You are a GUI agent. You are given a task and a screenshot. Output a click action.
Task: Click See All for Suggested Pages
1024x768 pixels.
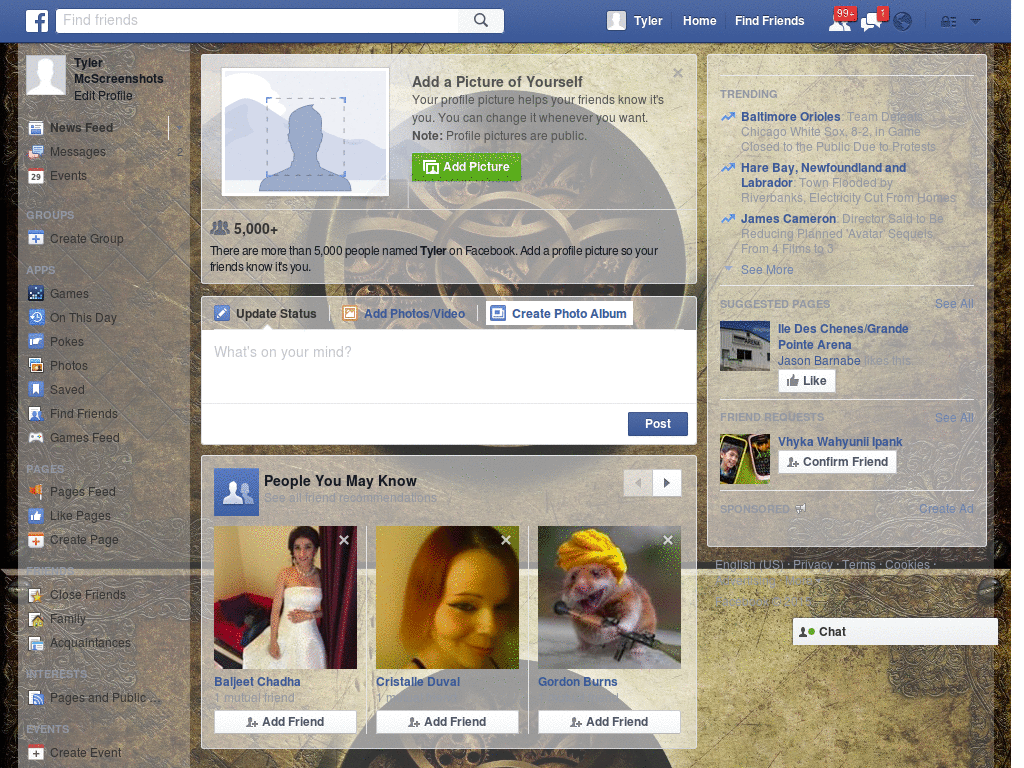point(954,304)
